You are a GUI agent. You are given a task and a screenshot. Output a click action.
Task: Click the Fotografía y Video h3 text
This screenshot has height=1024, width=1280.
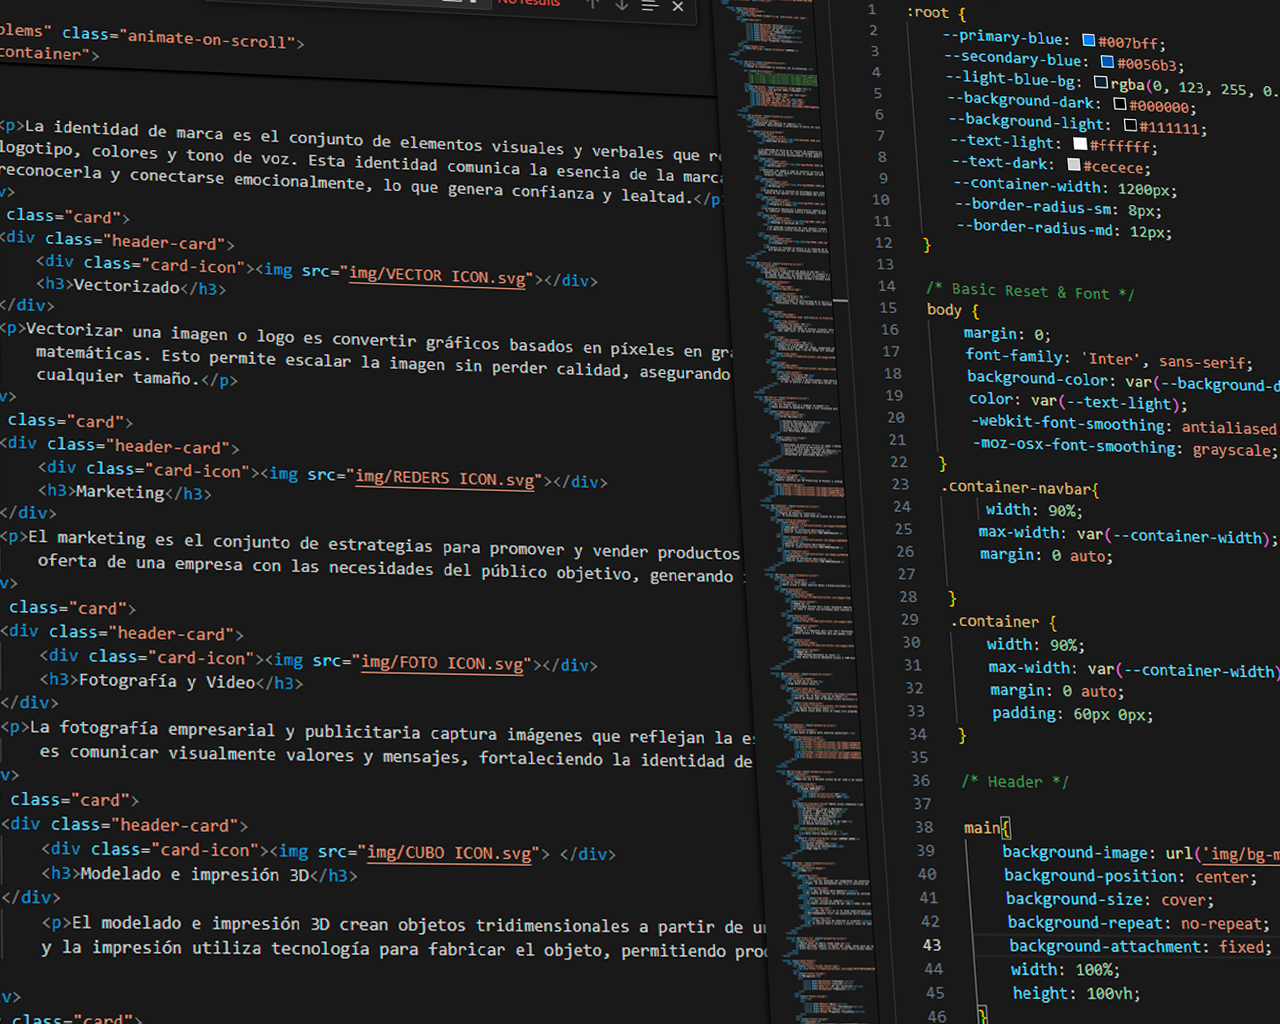pyautogui.click(x=167, y=681)
